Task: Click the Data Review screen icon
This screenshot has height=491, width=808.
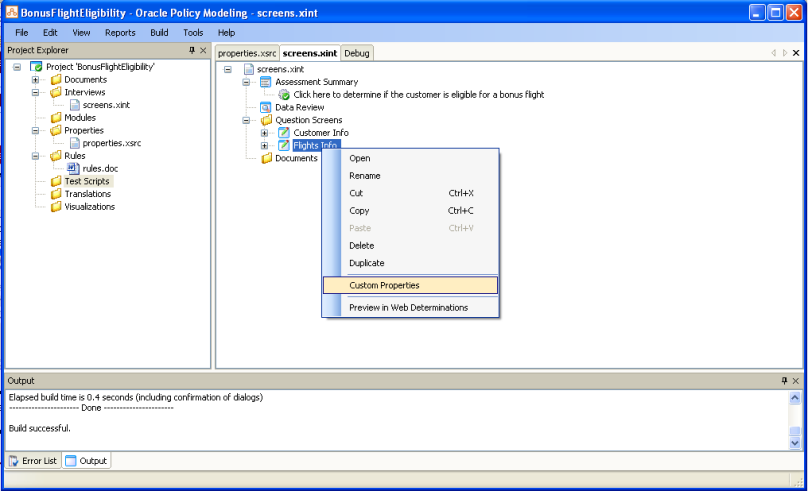Action: click(x=265, y=107)
